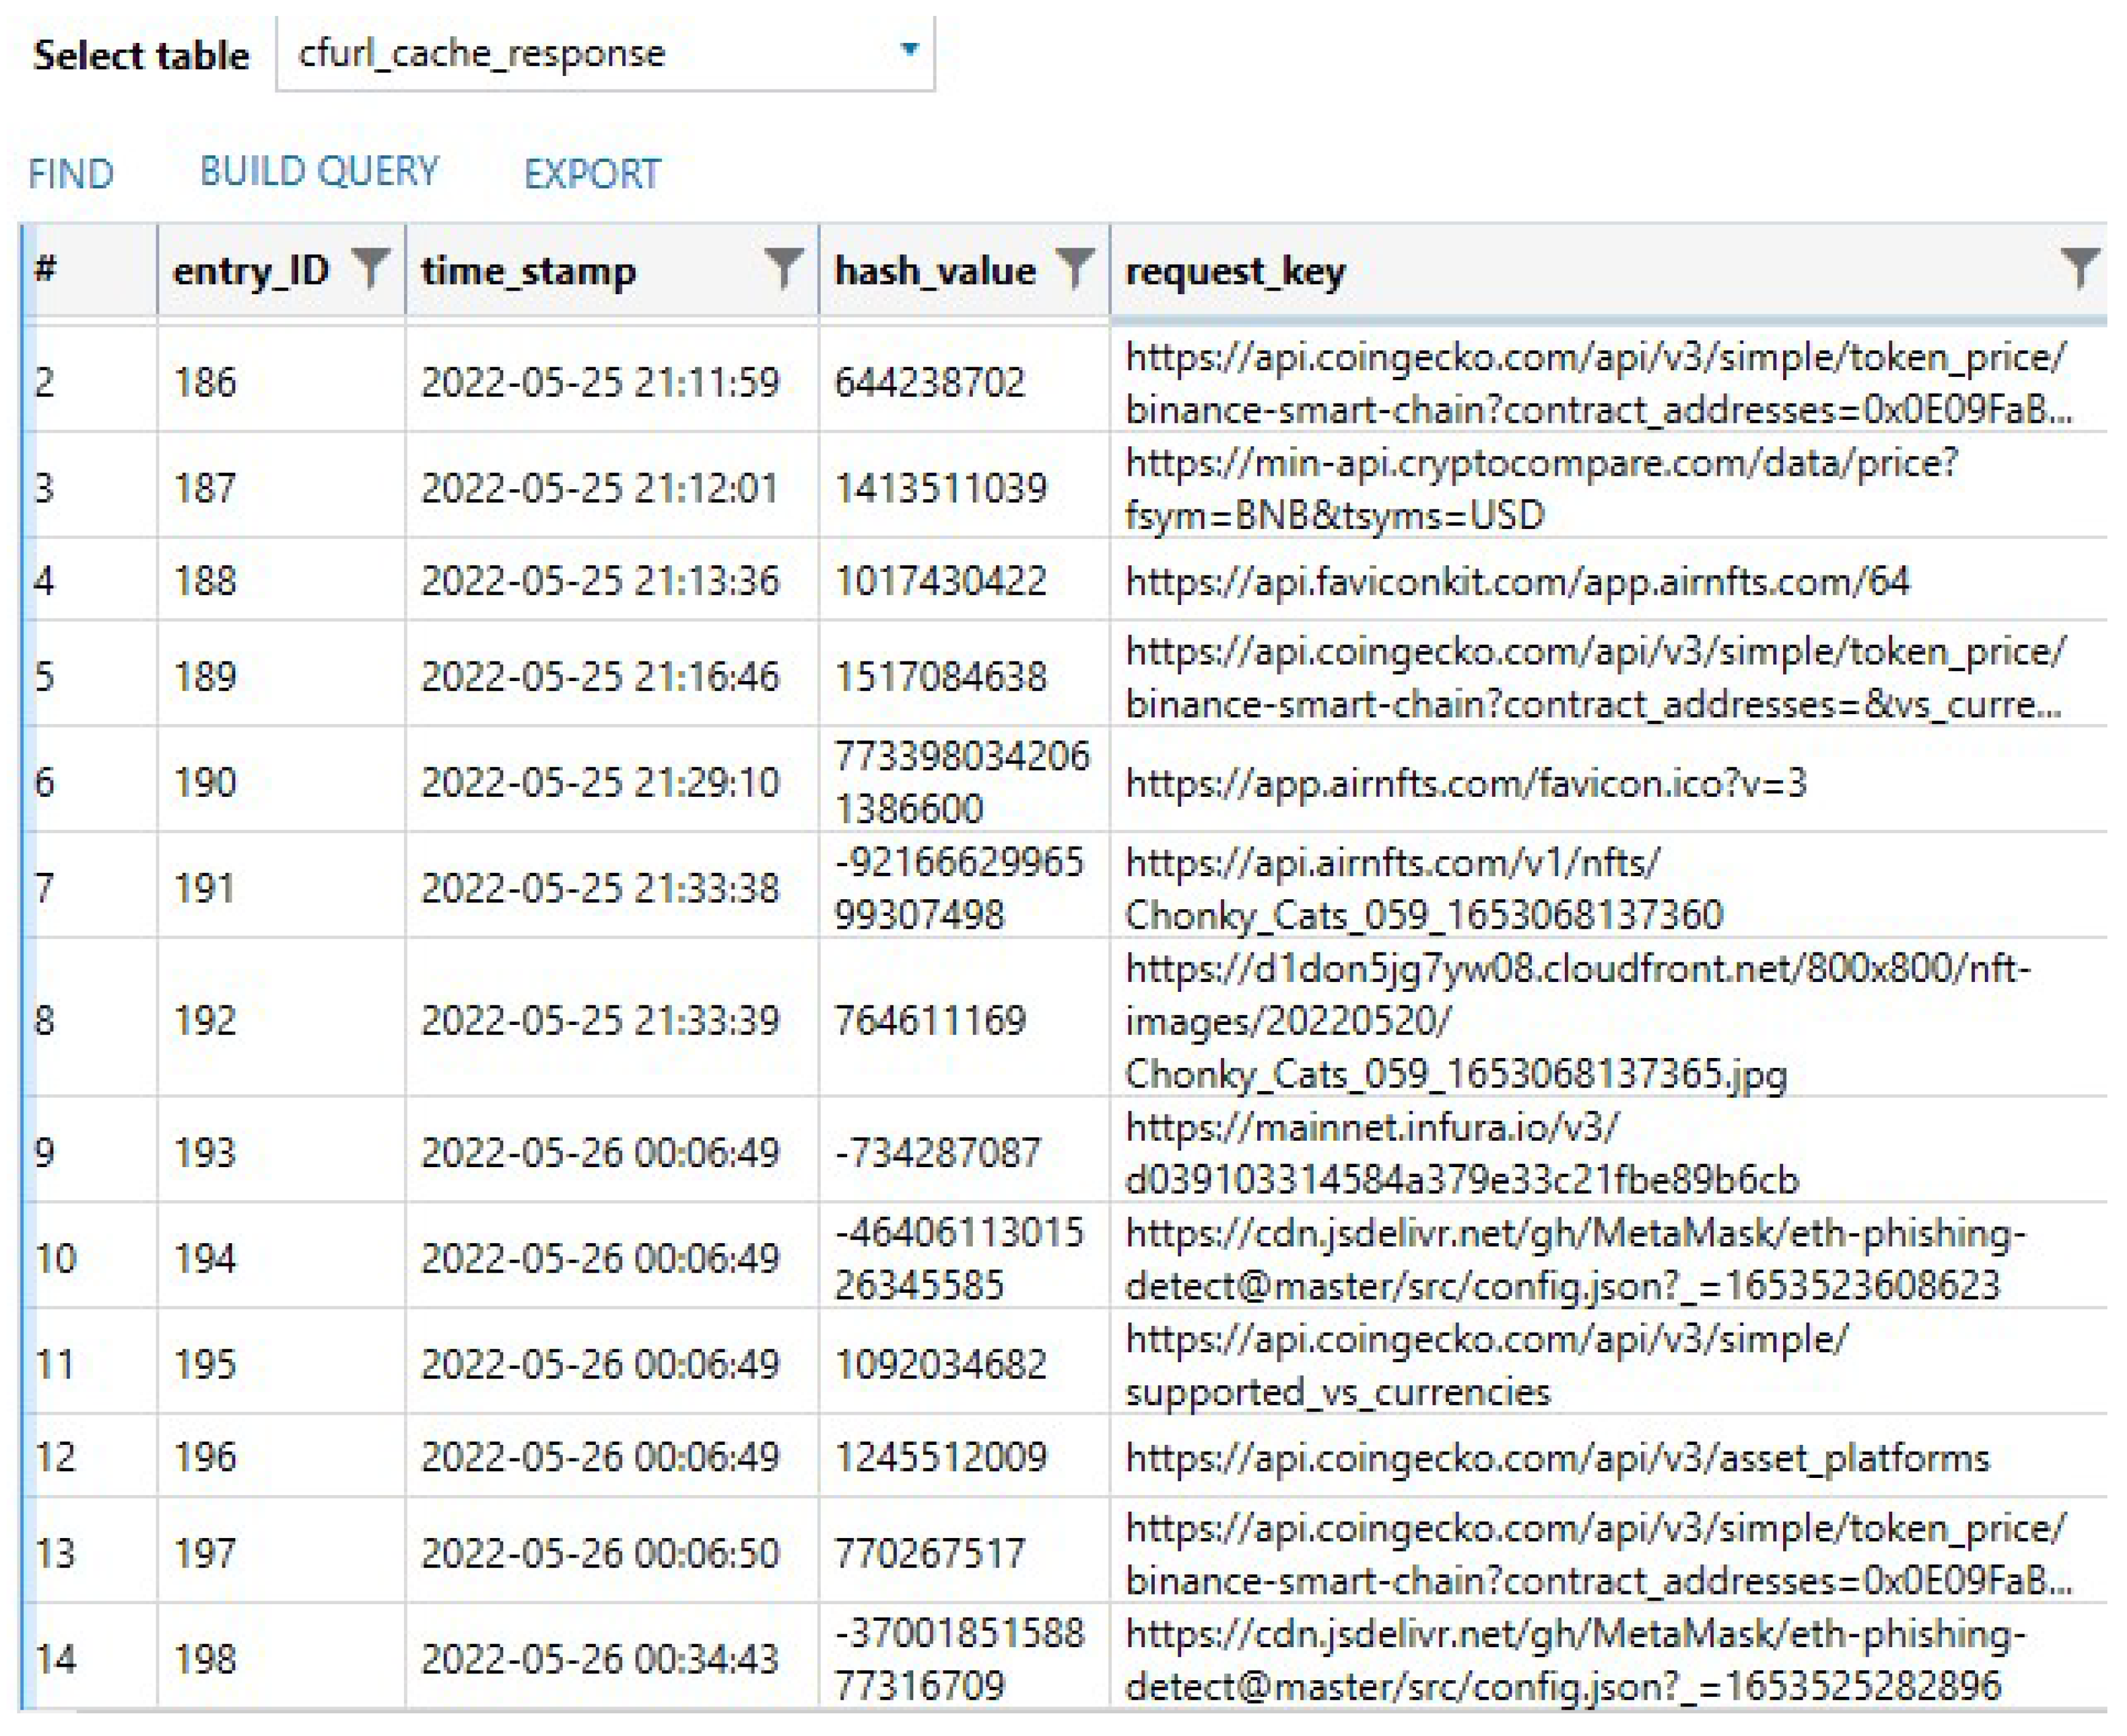Click the request_key column header

pyautogui.click(x=1235, y=268)
